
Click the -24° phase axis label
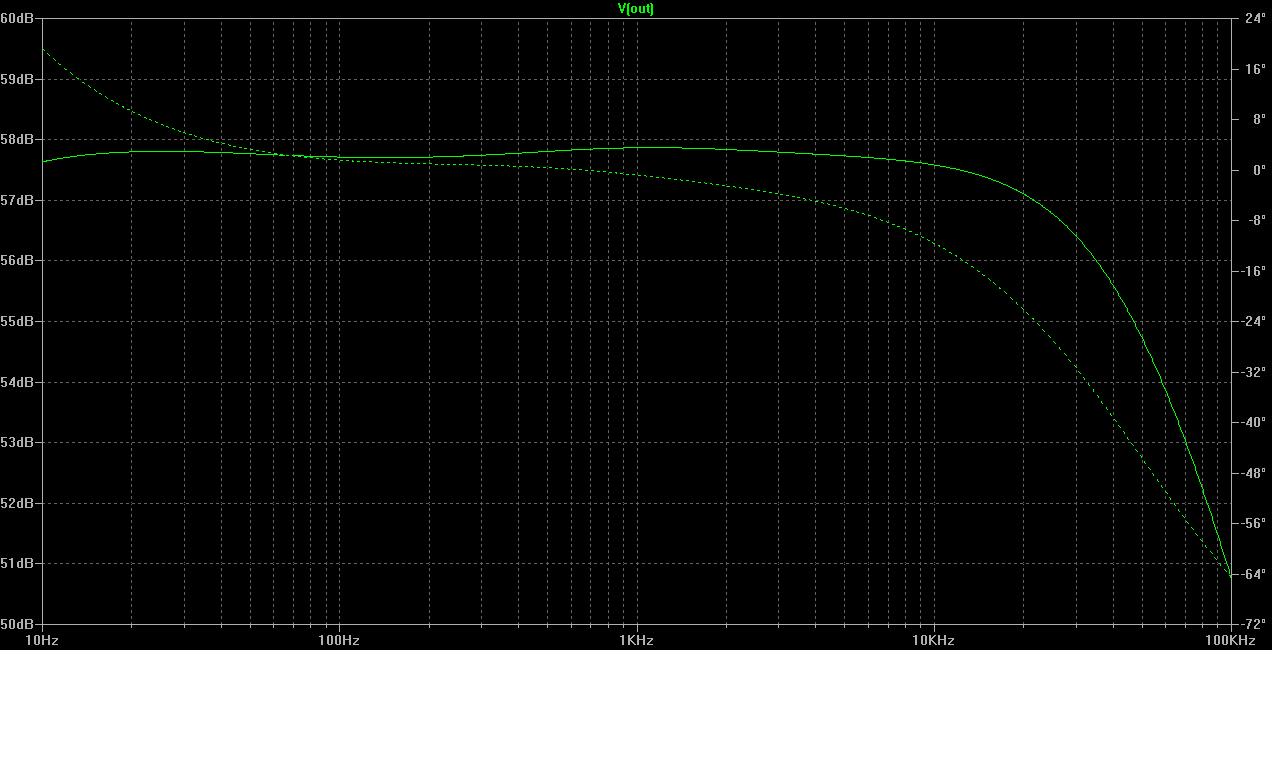point(1255,321)
